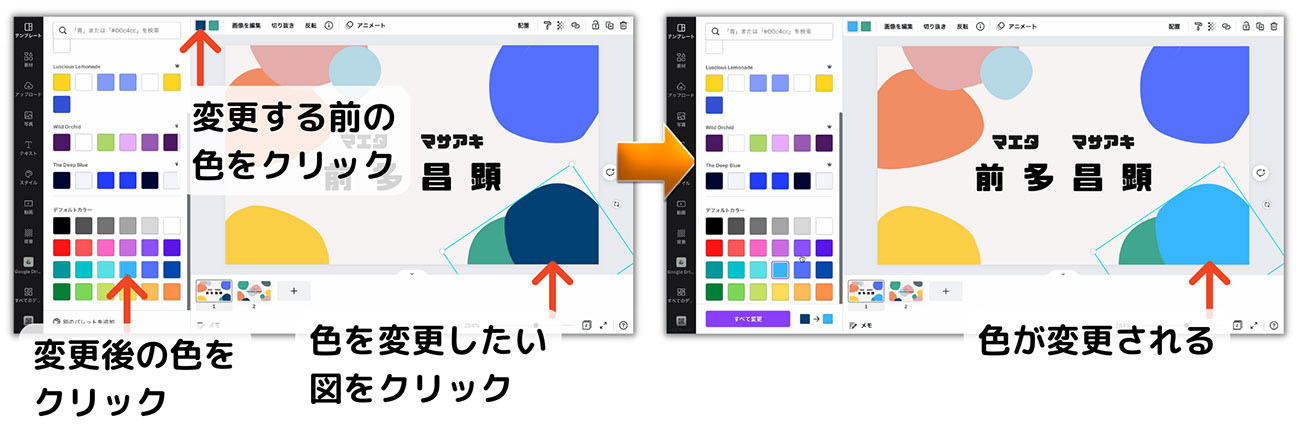Open テンプレート panel in right screenshot sidebar
The width and height of the screenshot is (1300, 427).
(x=681, y=30)
